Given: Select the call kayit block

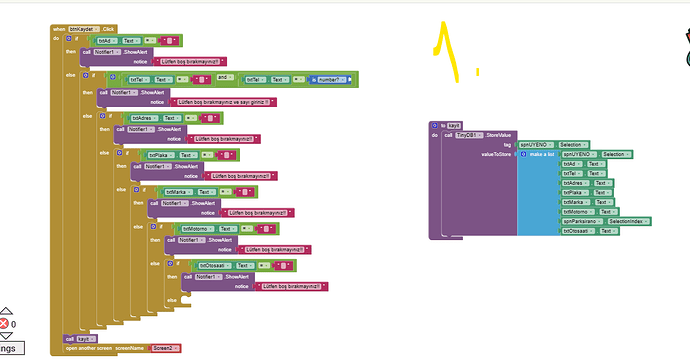Looking at the screenshot, I should (81, 339).
